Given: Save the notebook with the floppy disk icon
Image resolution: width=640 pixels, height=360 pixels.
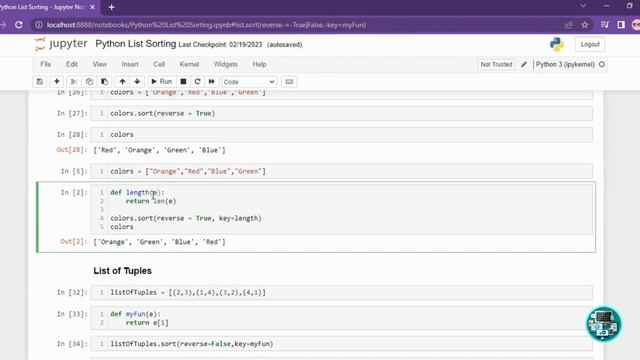Looking at the screenshot, I should pos(40,82).
